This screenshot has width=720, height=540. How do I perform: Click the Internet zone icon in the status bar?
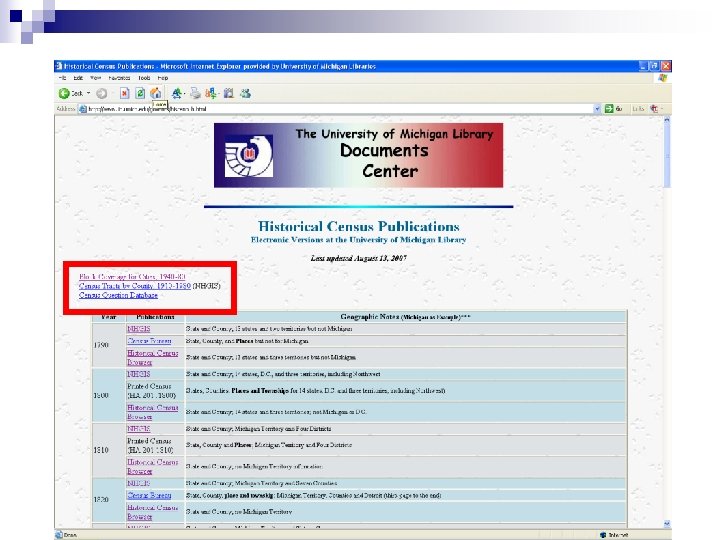tap(603, 535)
